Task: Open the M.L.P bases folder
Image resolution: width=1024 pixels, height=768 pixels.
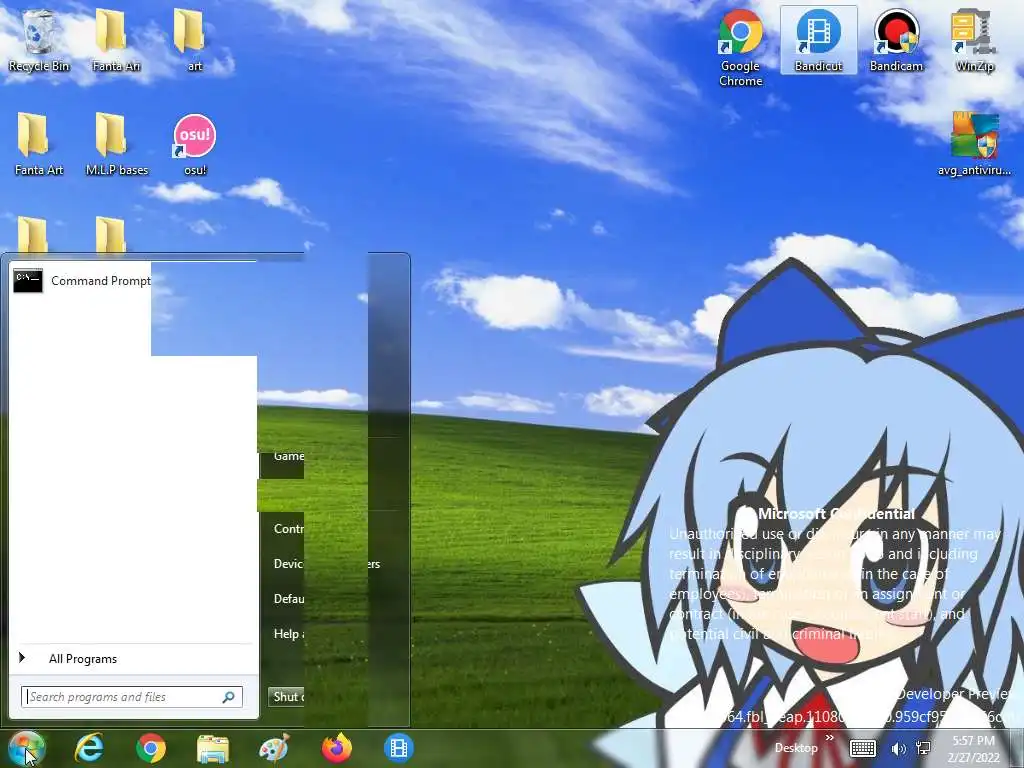Action: [117, 144]
